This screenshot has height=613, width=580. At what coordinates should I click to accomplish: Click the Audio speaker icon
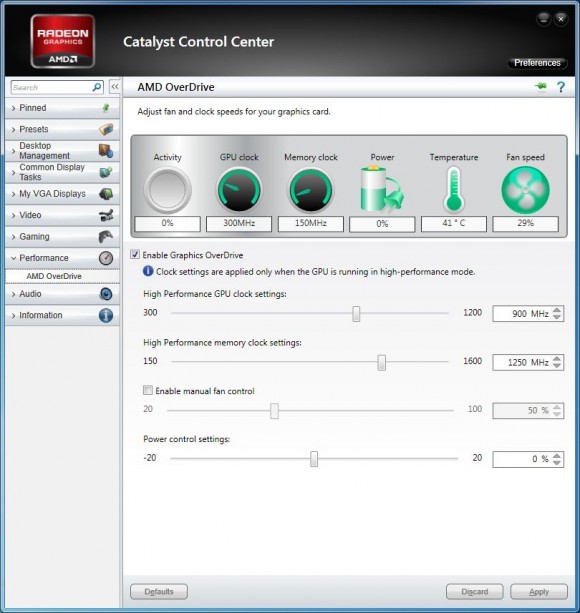pos(106,294)
